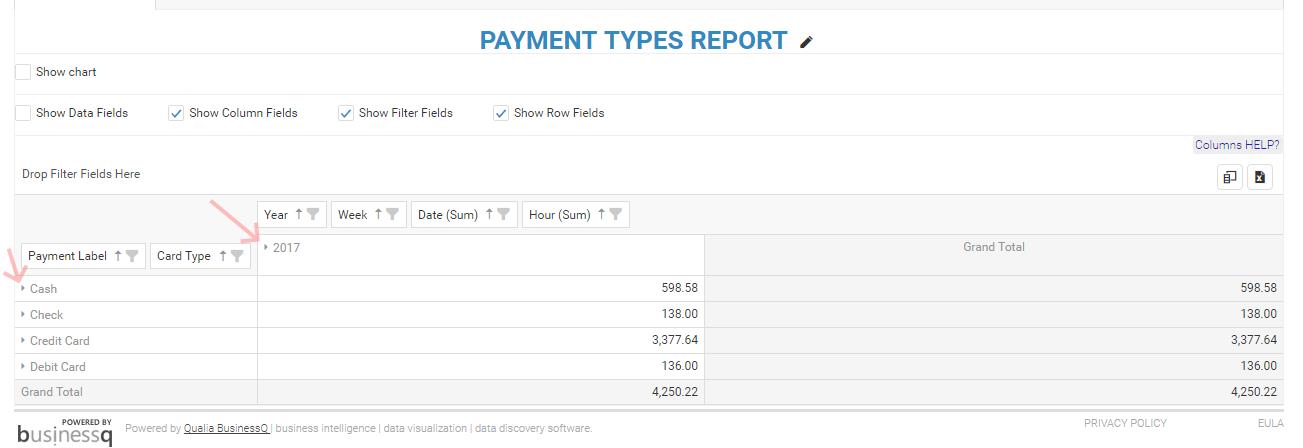This screenshot has height=448, width=1303.
Task: Open the Week field filter funnel
Action: (393, 214)
